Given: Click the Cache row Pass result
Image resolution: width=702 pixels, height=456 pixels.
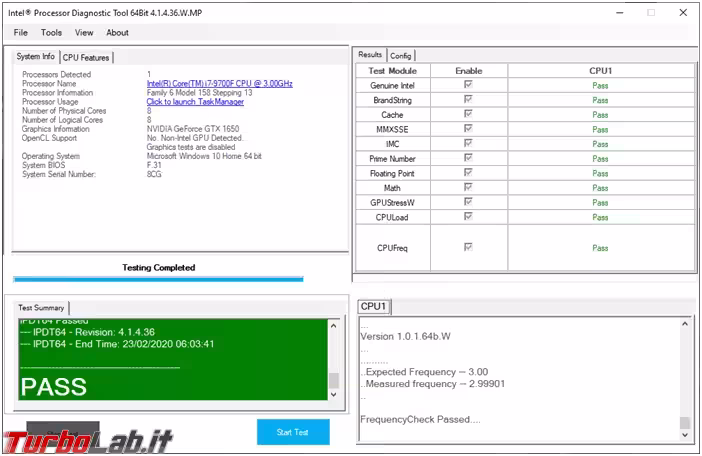Looking at the screenshot, I should 600,115.
